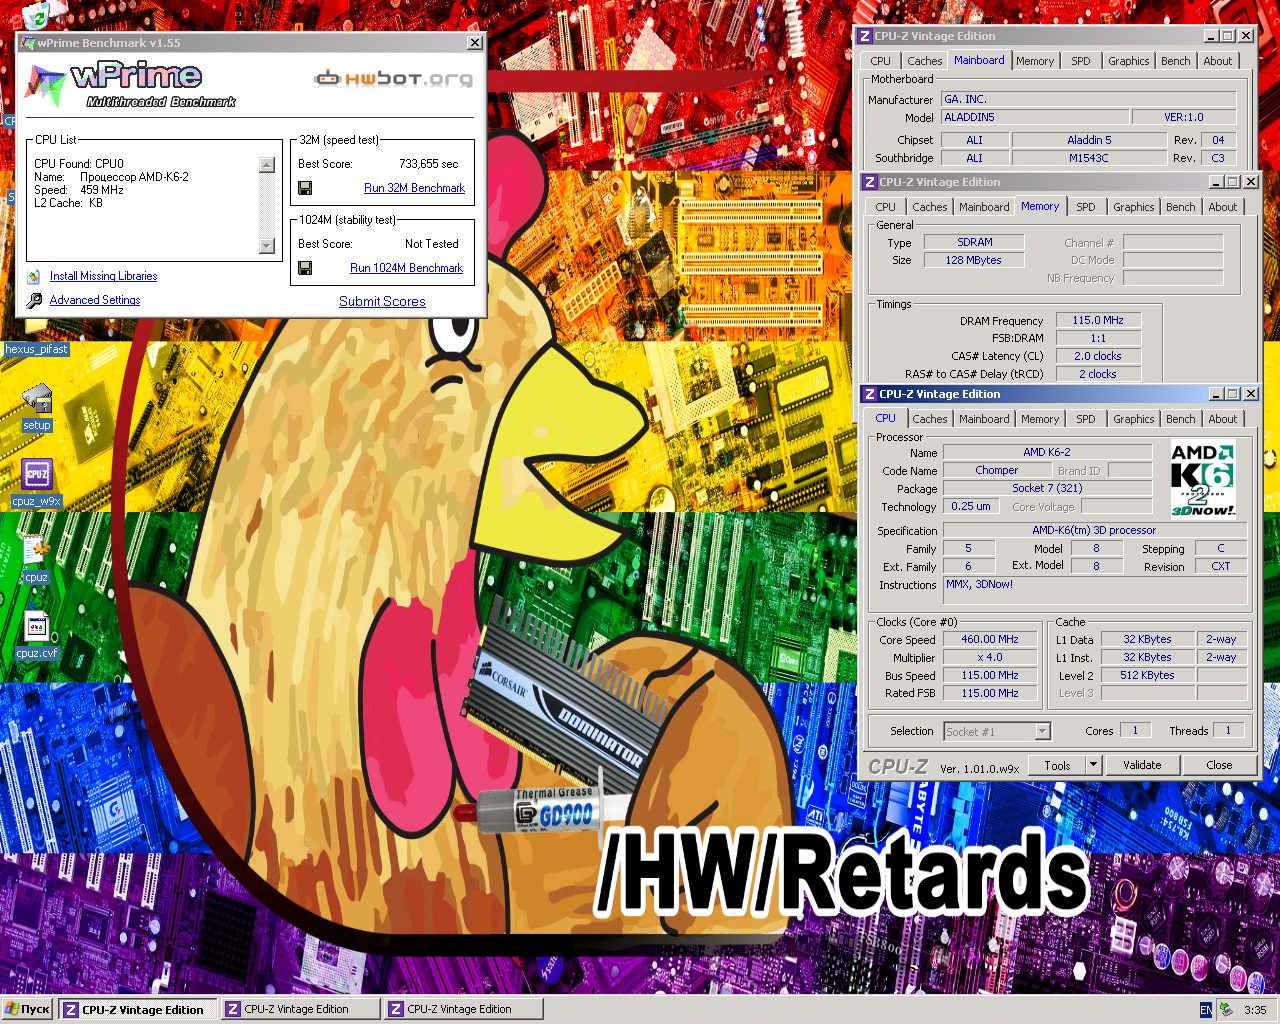Image resolution: width=1280 pixels, height=1024 pixels.
Task: Open SPD tab in the CPU window
Action: coord(1086,419)
